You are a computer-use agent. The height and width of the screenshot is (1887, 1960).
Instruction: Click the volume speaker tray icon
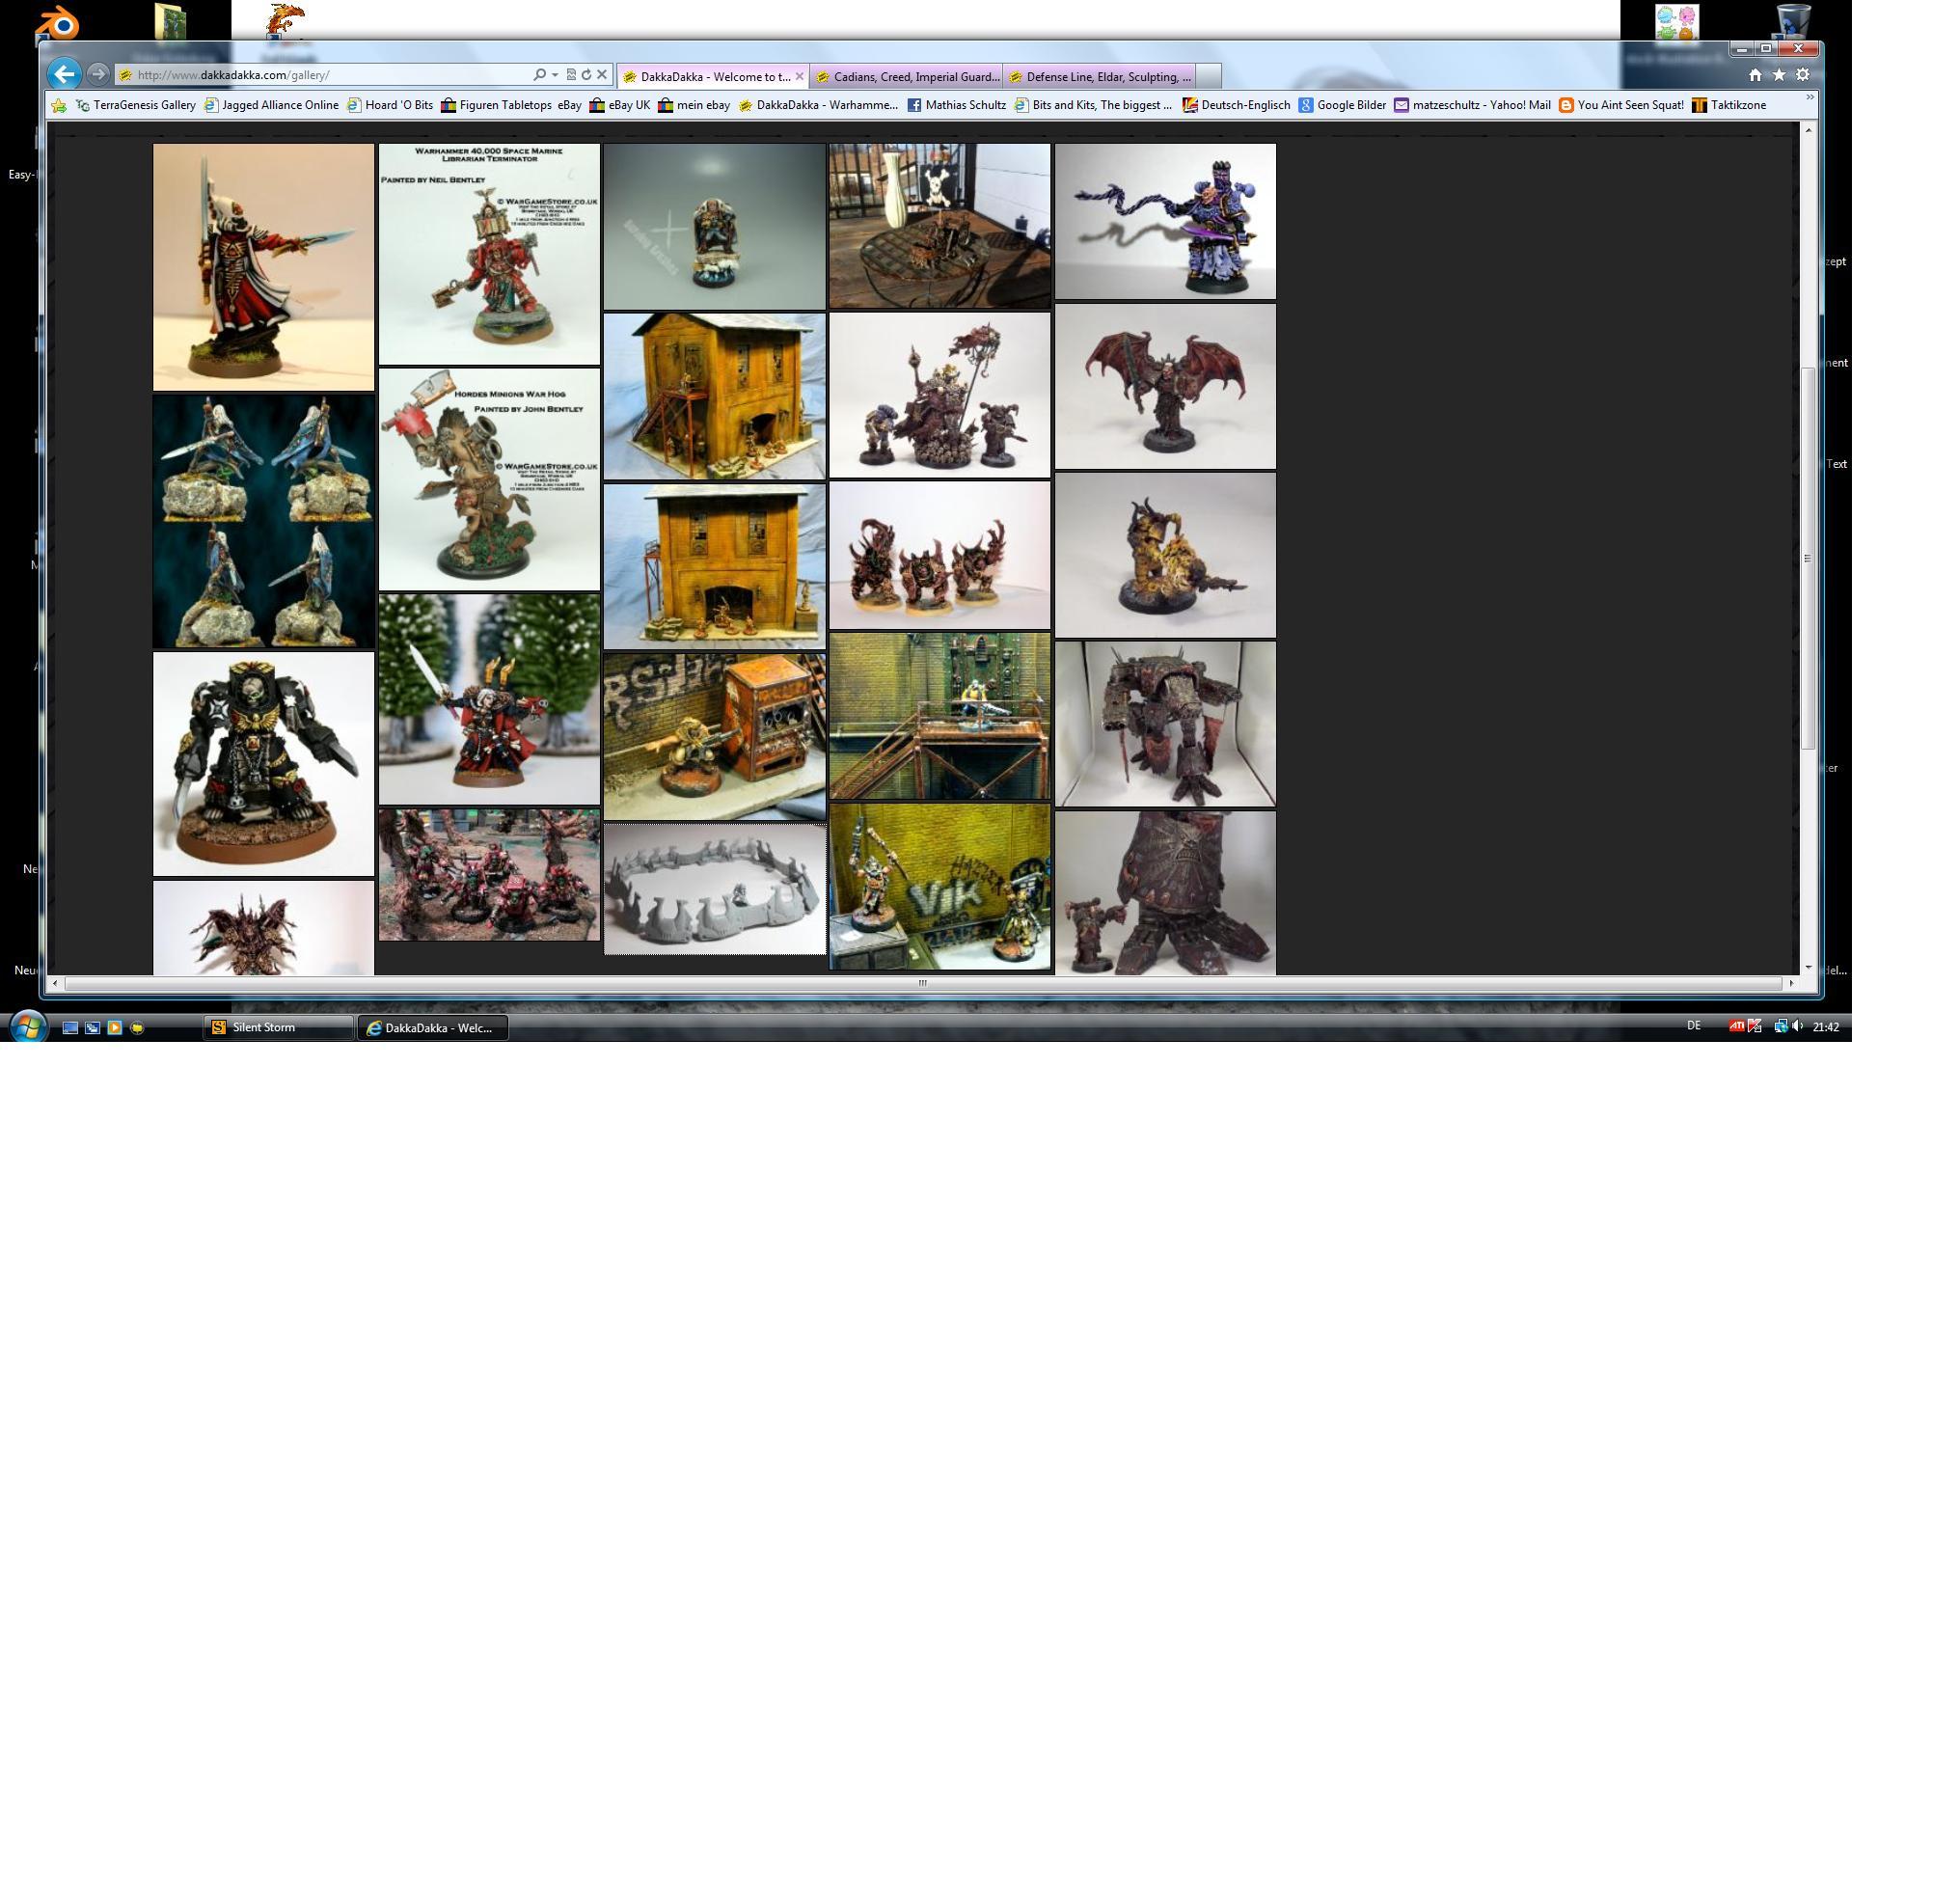point(1797,1026)
